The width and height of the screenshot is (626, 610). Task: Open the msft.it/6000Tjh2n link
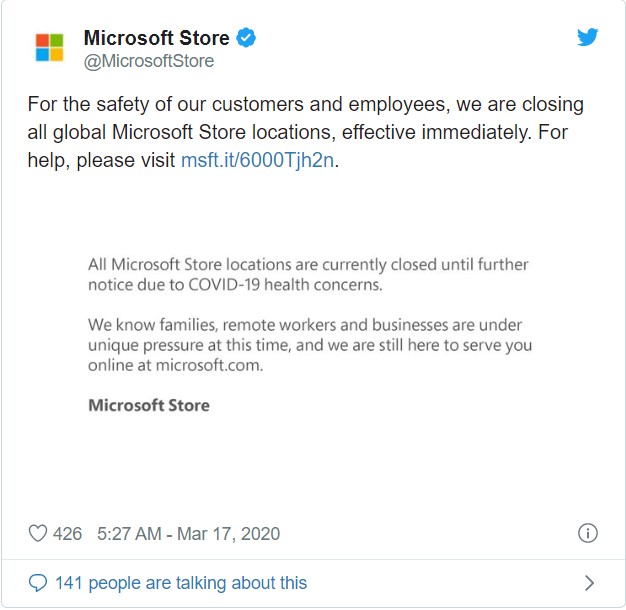[257, 160]
